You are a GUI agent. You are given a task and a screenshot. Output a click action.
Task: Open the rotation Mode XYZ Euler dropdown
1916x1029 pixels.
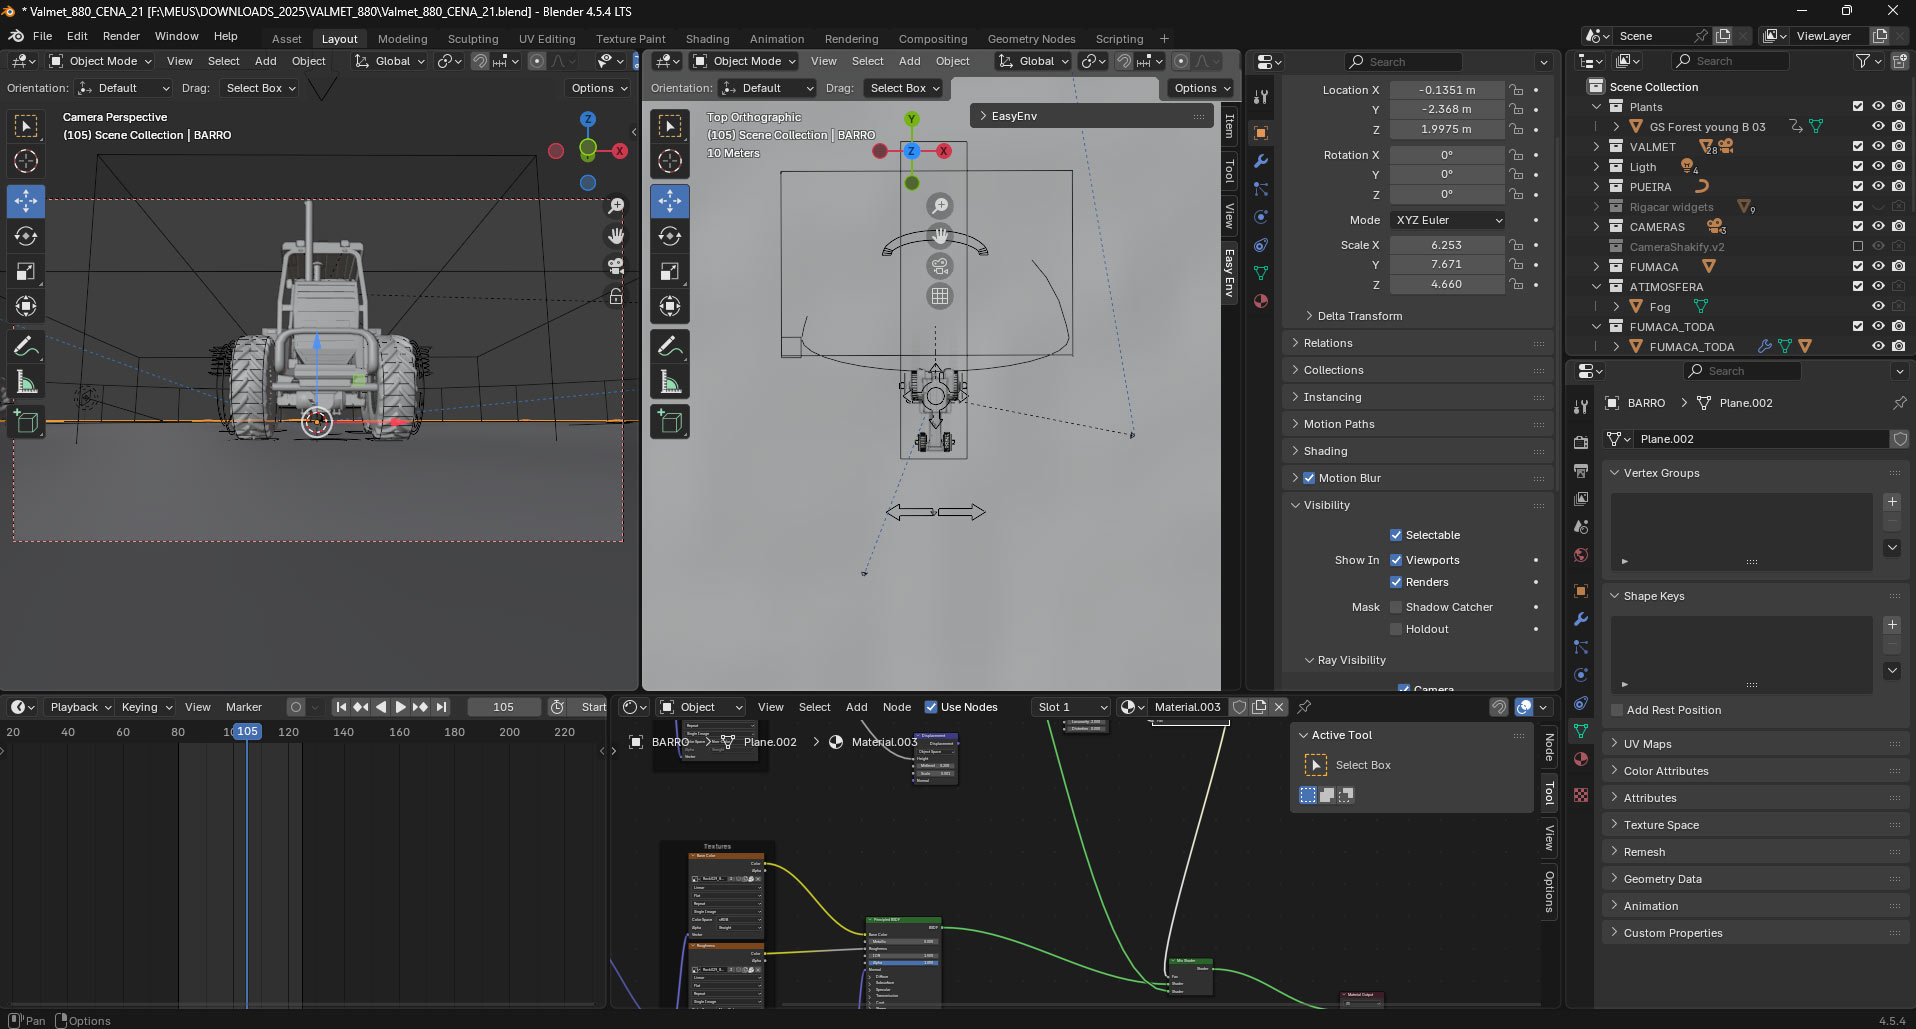coord(1447,220)
